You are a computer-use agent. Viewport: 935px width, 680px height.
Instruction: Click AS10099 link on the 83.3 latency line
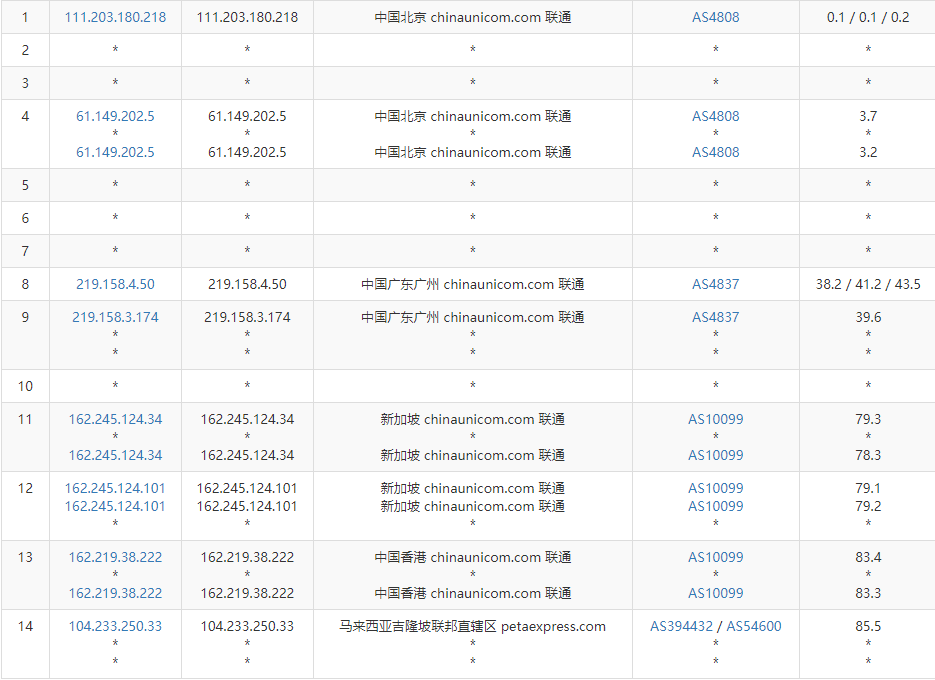(x=716, y=593)
